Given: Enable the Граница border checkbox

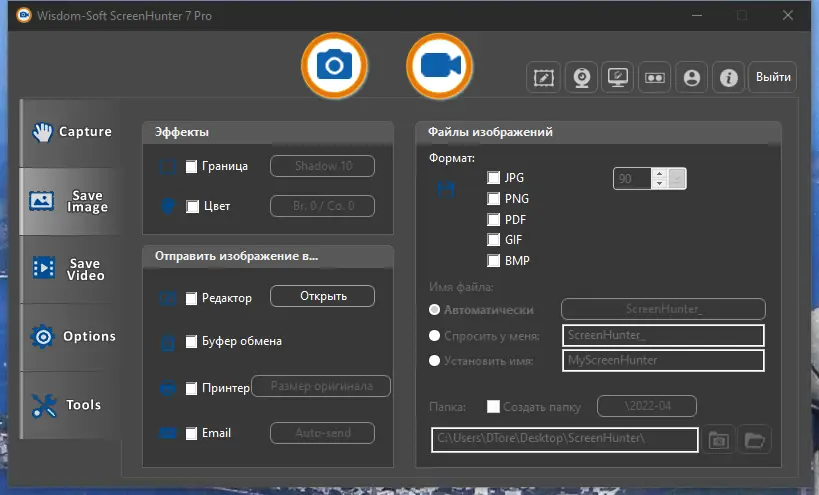Looking at the screenshot, I should pyautogui.click(x=192, y=167).
